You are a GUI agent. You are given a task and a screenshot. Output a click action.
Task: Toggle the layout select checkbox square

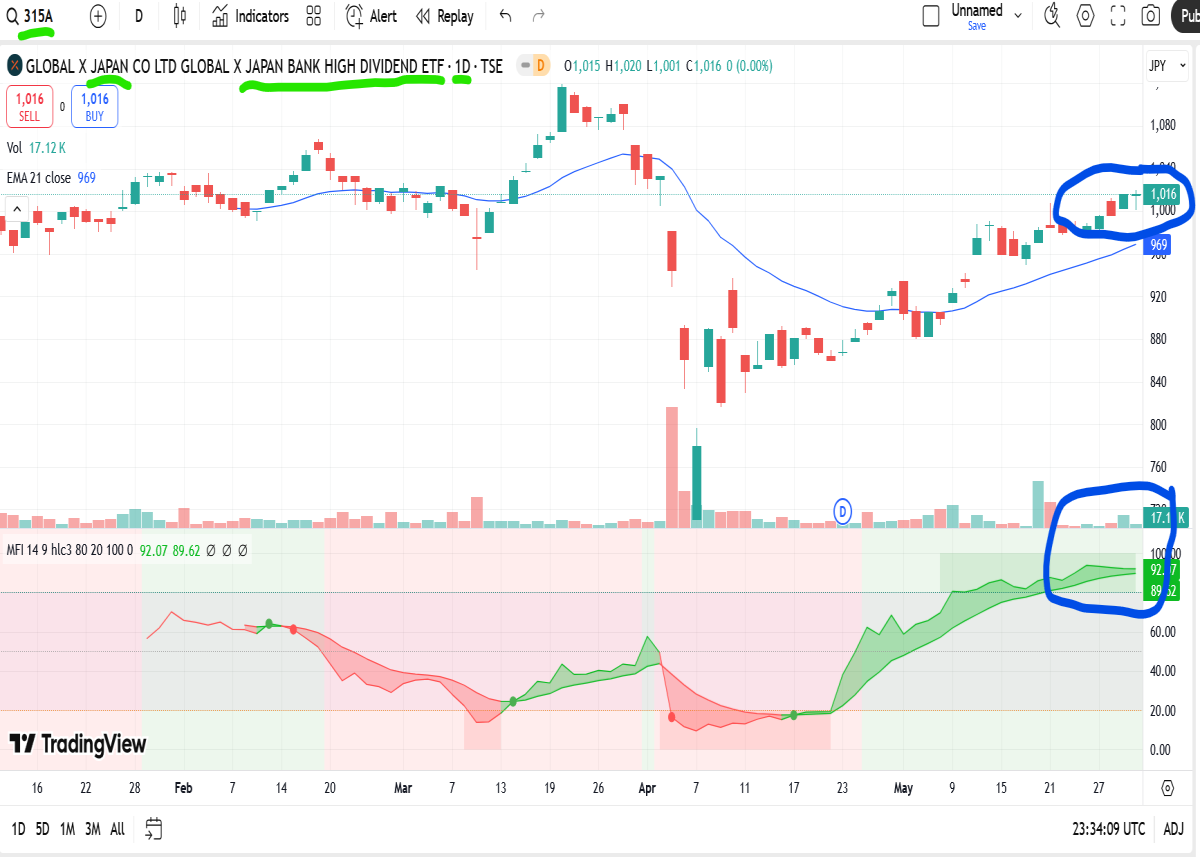pyautogui.click(x=931, y=15)
